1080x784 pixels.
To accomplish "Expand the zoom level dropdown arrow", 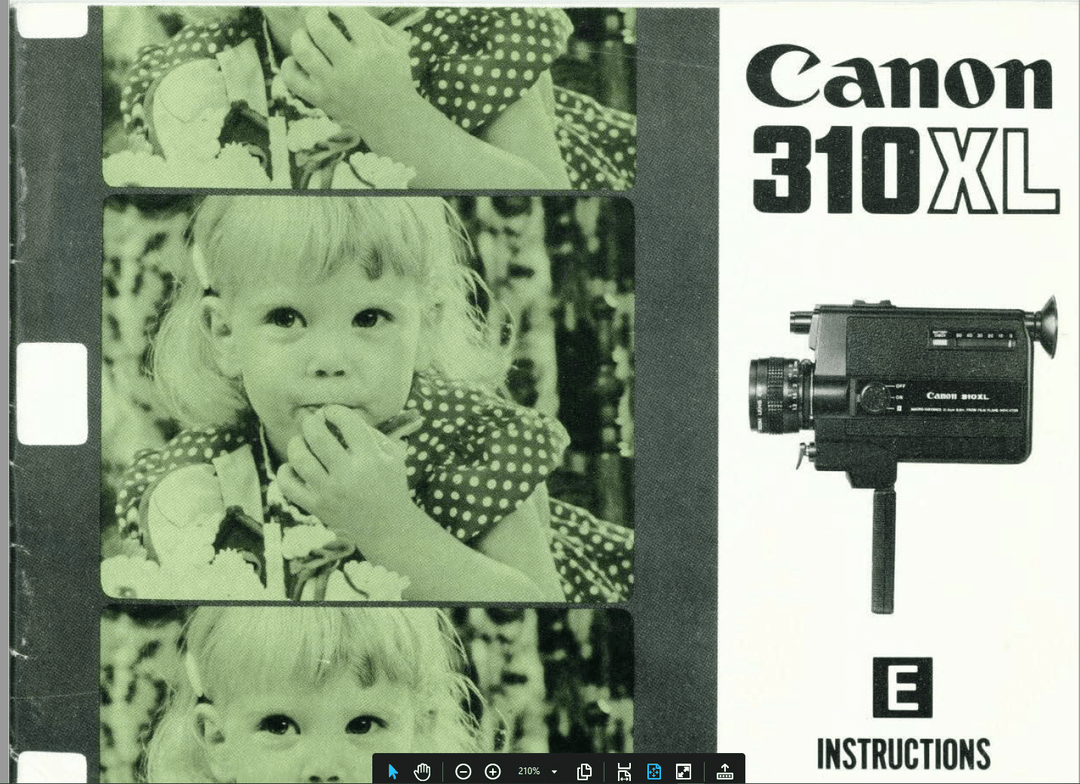I will [554, 771].
